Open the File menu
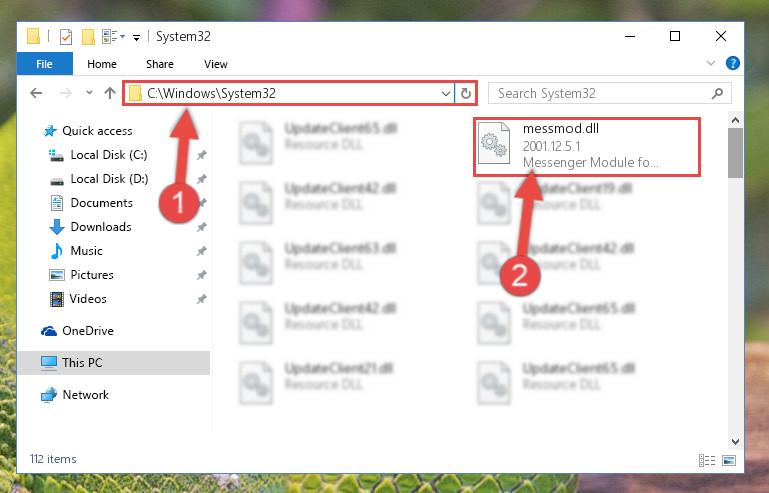769x493 pixels. point(45,64)
